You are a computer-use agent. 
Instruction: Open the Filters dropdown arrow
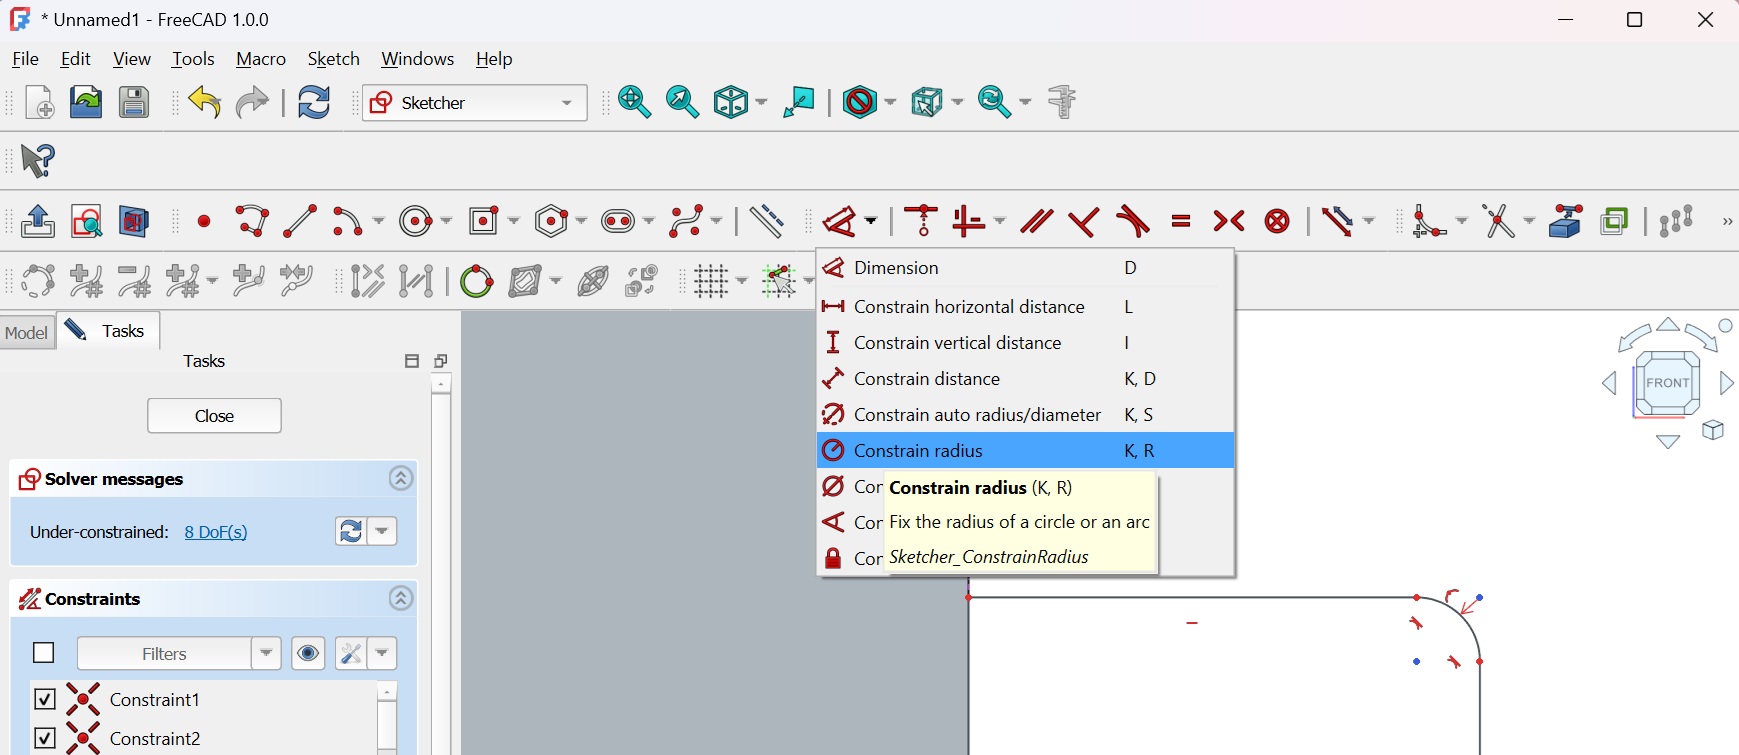(x=266, y=653)
